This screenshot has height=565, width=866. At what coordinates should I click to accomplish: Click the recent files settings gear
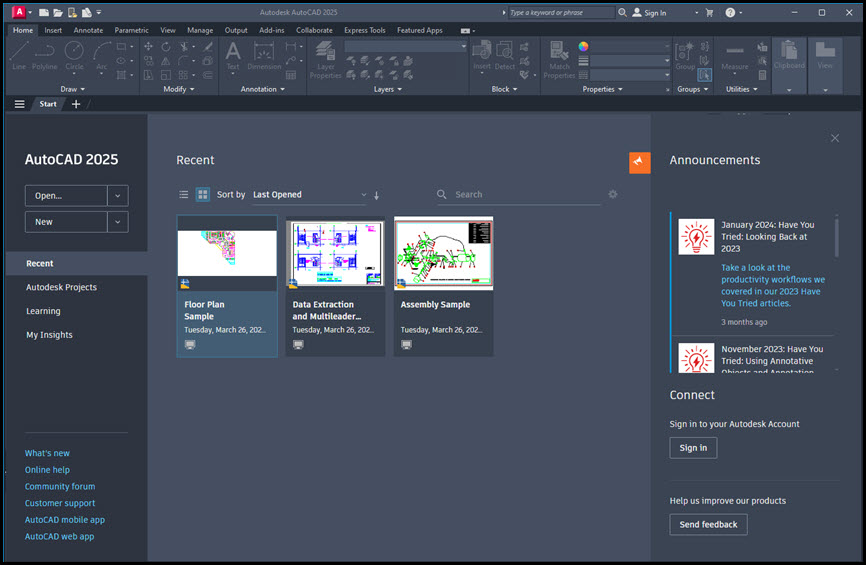tap(612, 194)
